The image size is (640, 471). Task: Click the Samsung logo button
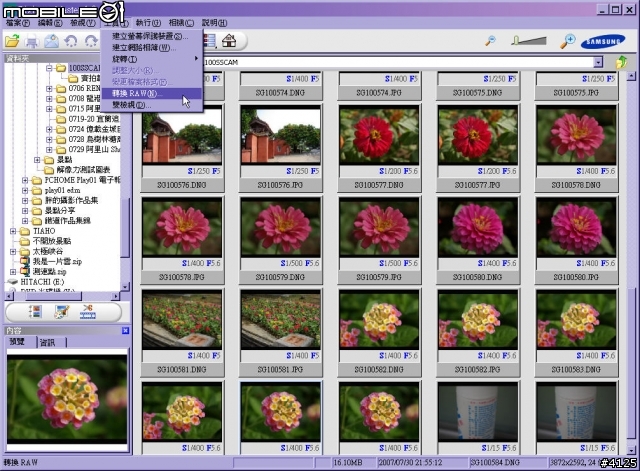[603, 41]
